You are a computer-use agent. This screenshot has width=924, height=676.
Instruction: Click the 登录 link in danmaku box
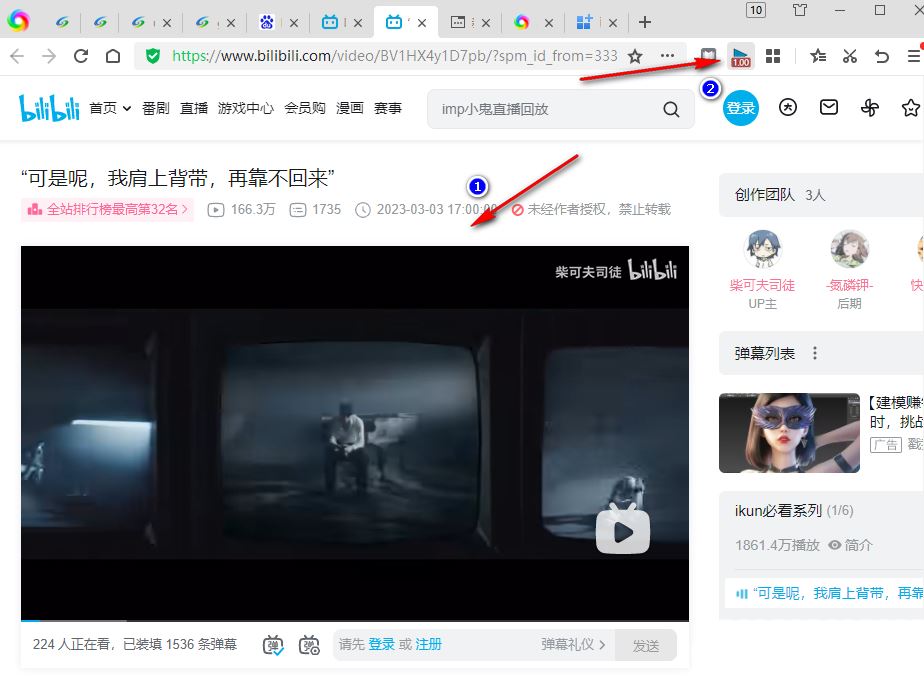point(381,645)
